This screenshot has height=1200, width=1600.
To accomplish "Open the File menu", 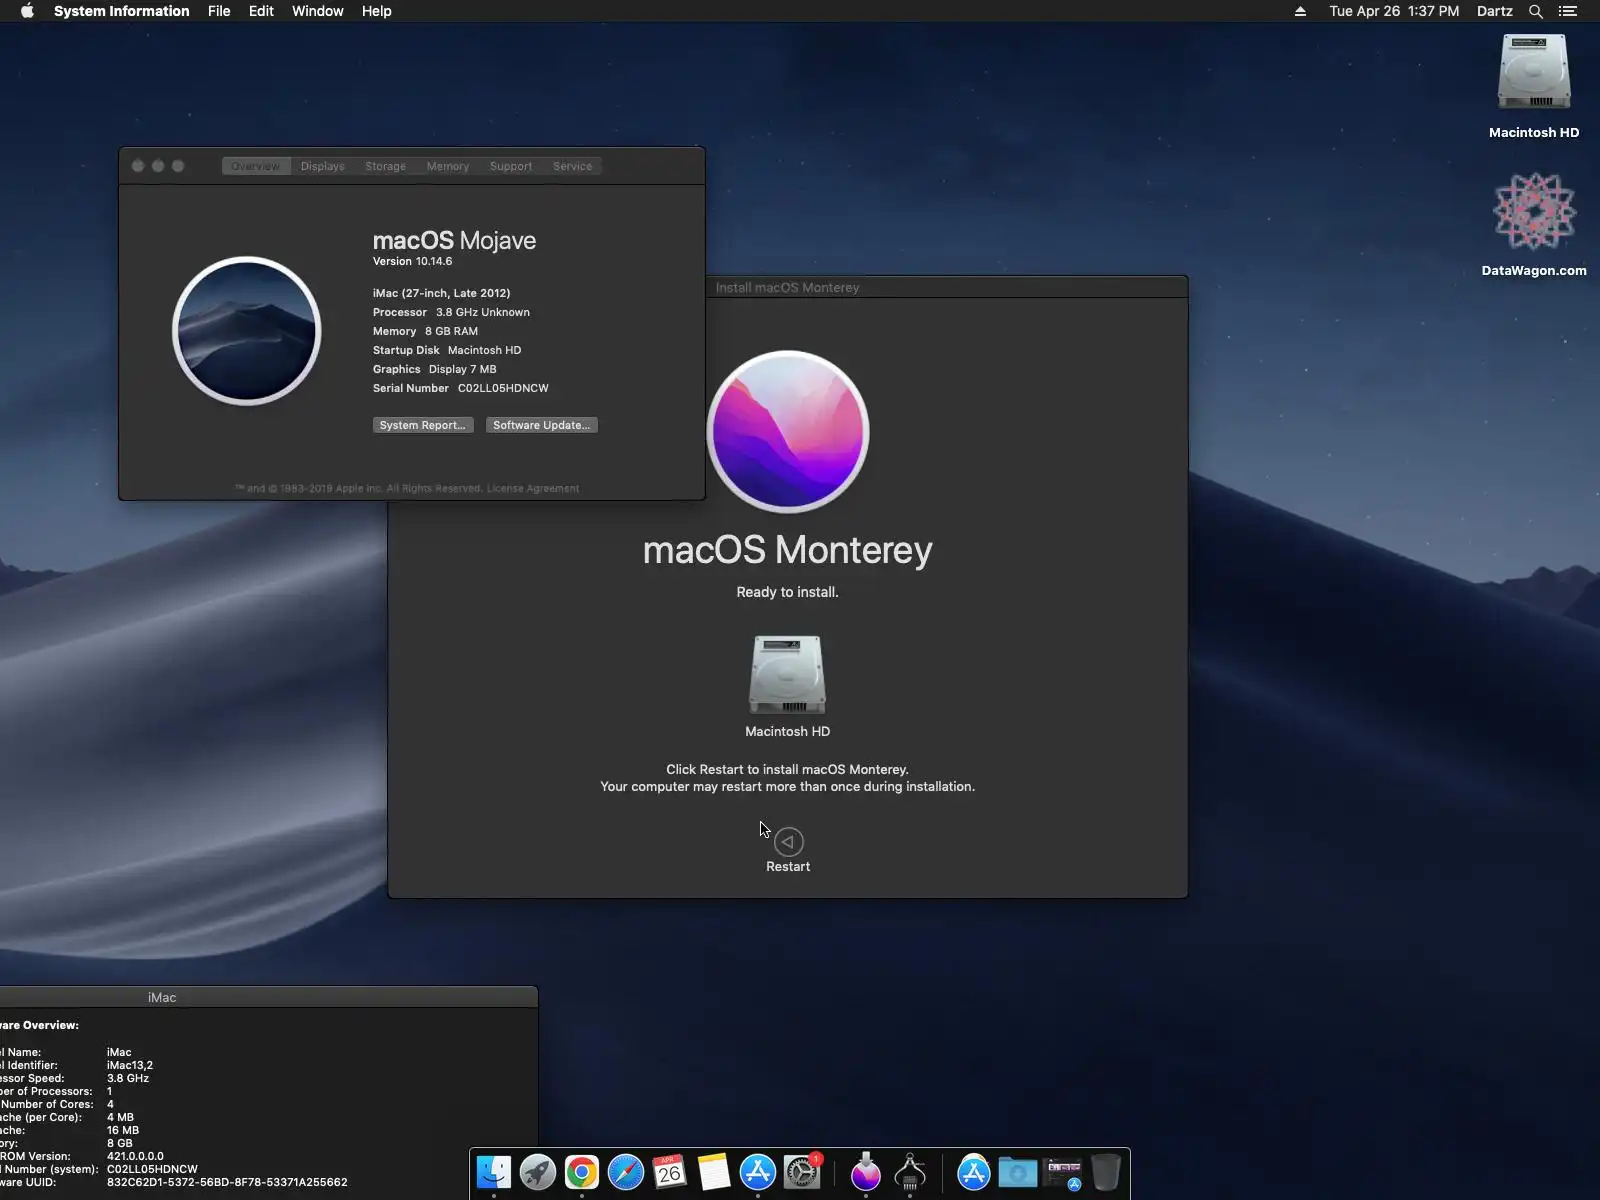I will tap(219, 11).
